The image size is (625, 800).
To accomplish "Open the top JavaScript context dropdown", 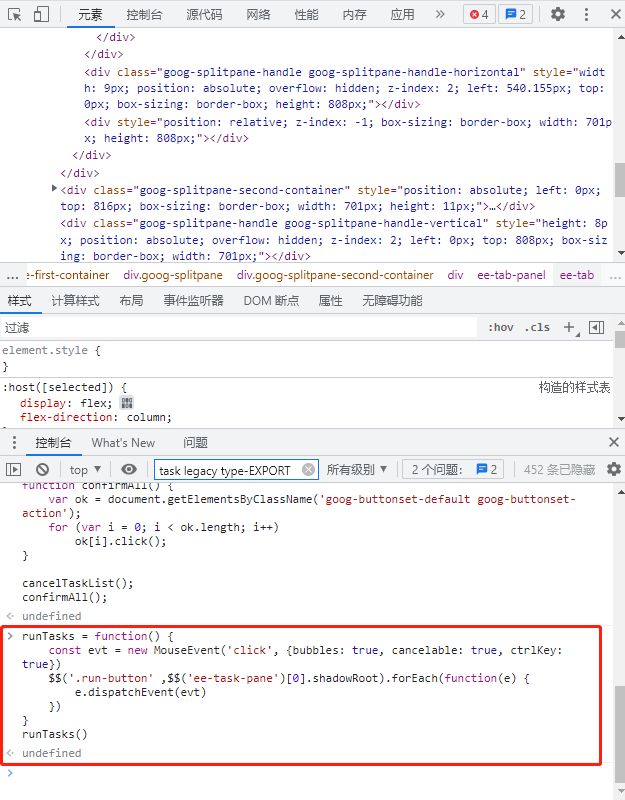I will [x=85, y=469].
